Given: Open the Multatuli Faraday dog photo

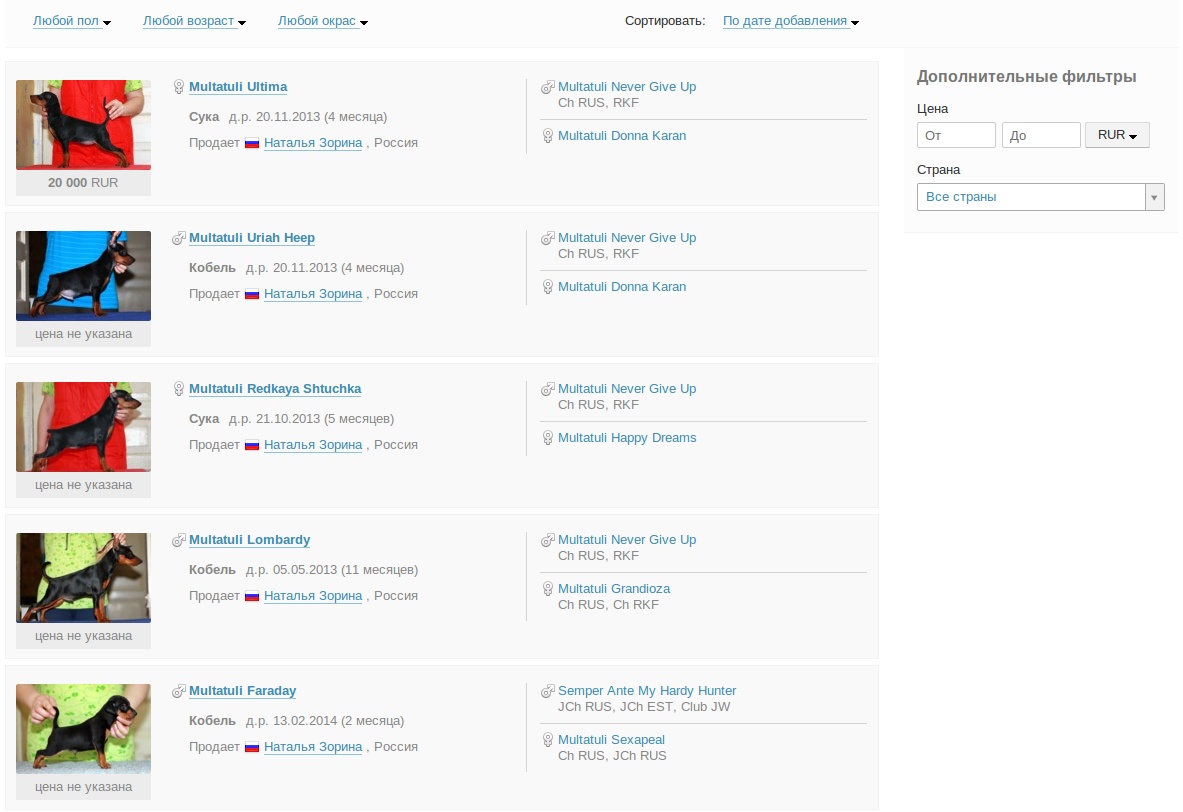Looking at the screenshot, I should tap(83, 728).
